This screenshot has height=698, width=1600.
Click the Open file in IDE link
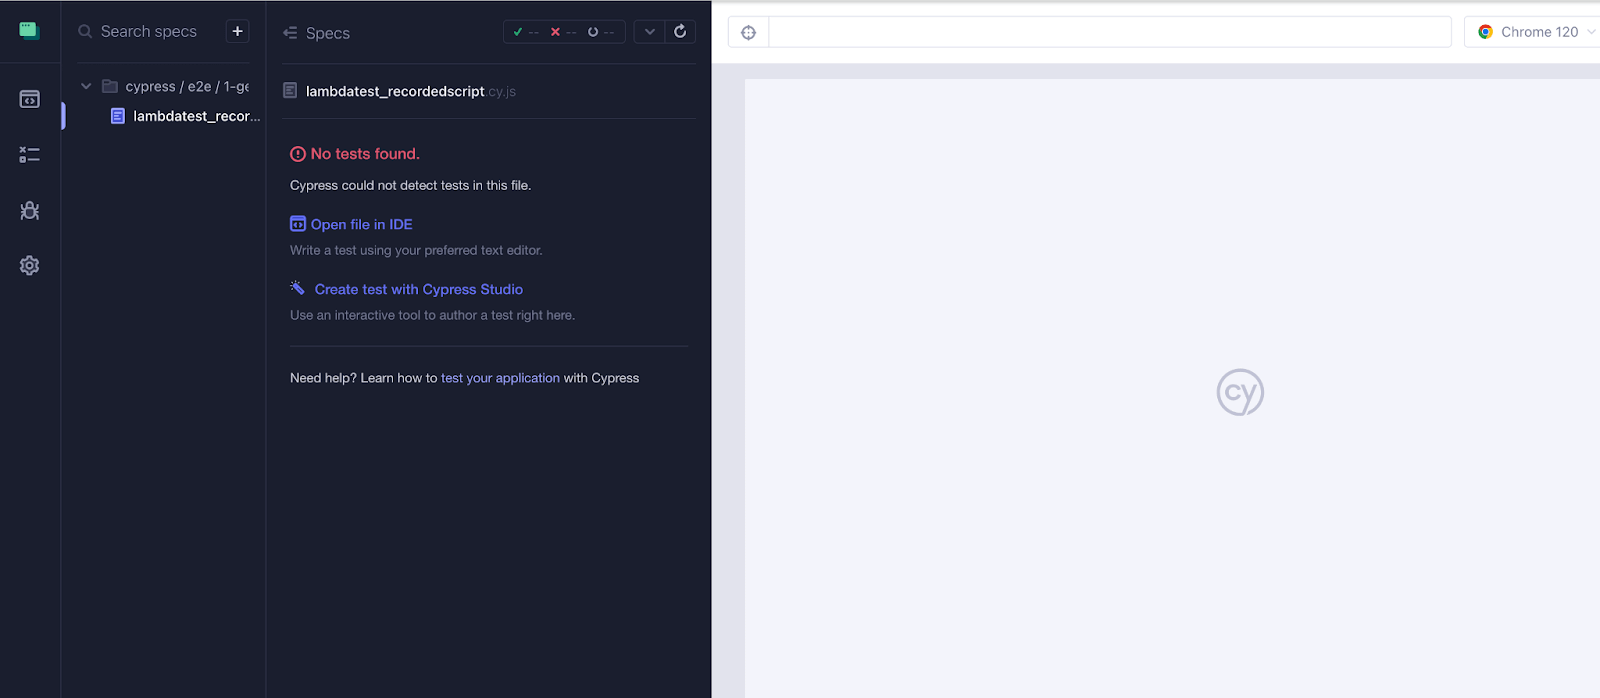click(x=361, y=224)
